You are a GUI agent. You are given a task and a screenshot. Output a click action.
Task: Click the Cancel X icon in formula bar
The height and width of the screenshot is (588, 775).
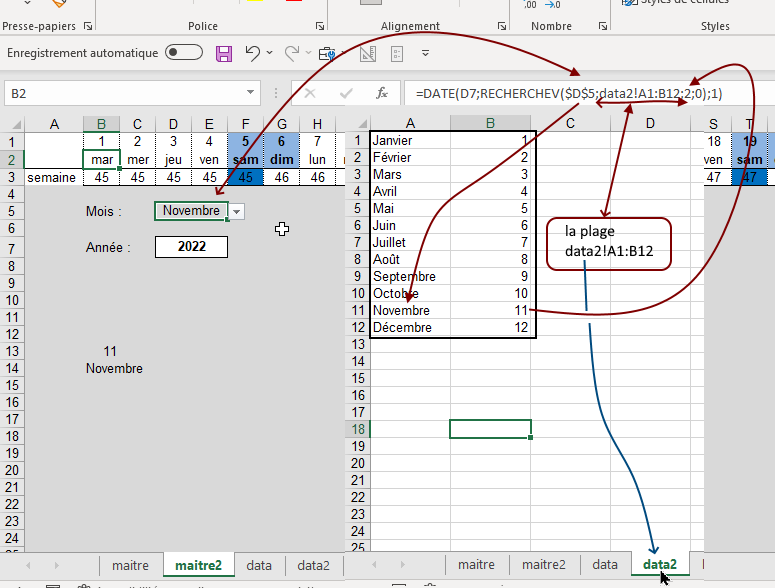[x=310, y=93]
